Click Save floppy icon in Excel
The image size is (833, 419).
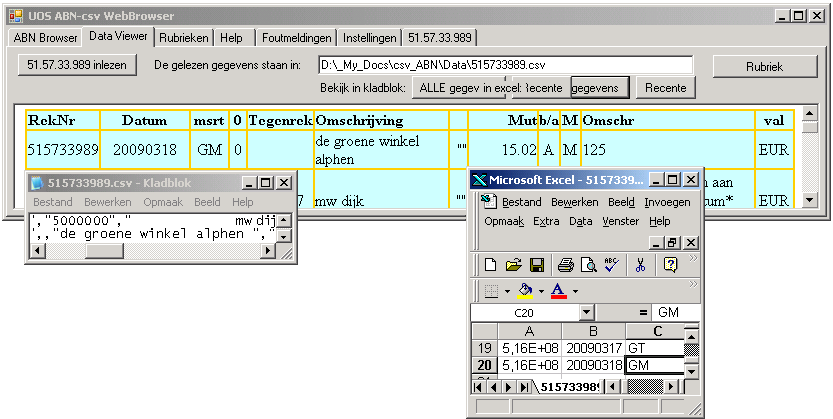point(537,264)
